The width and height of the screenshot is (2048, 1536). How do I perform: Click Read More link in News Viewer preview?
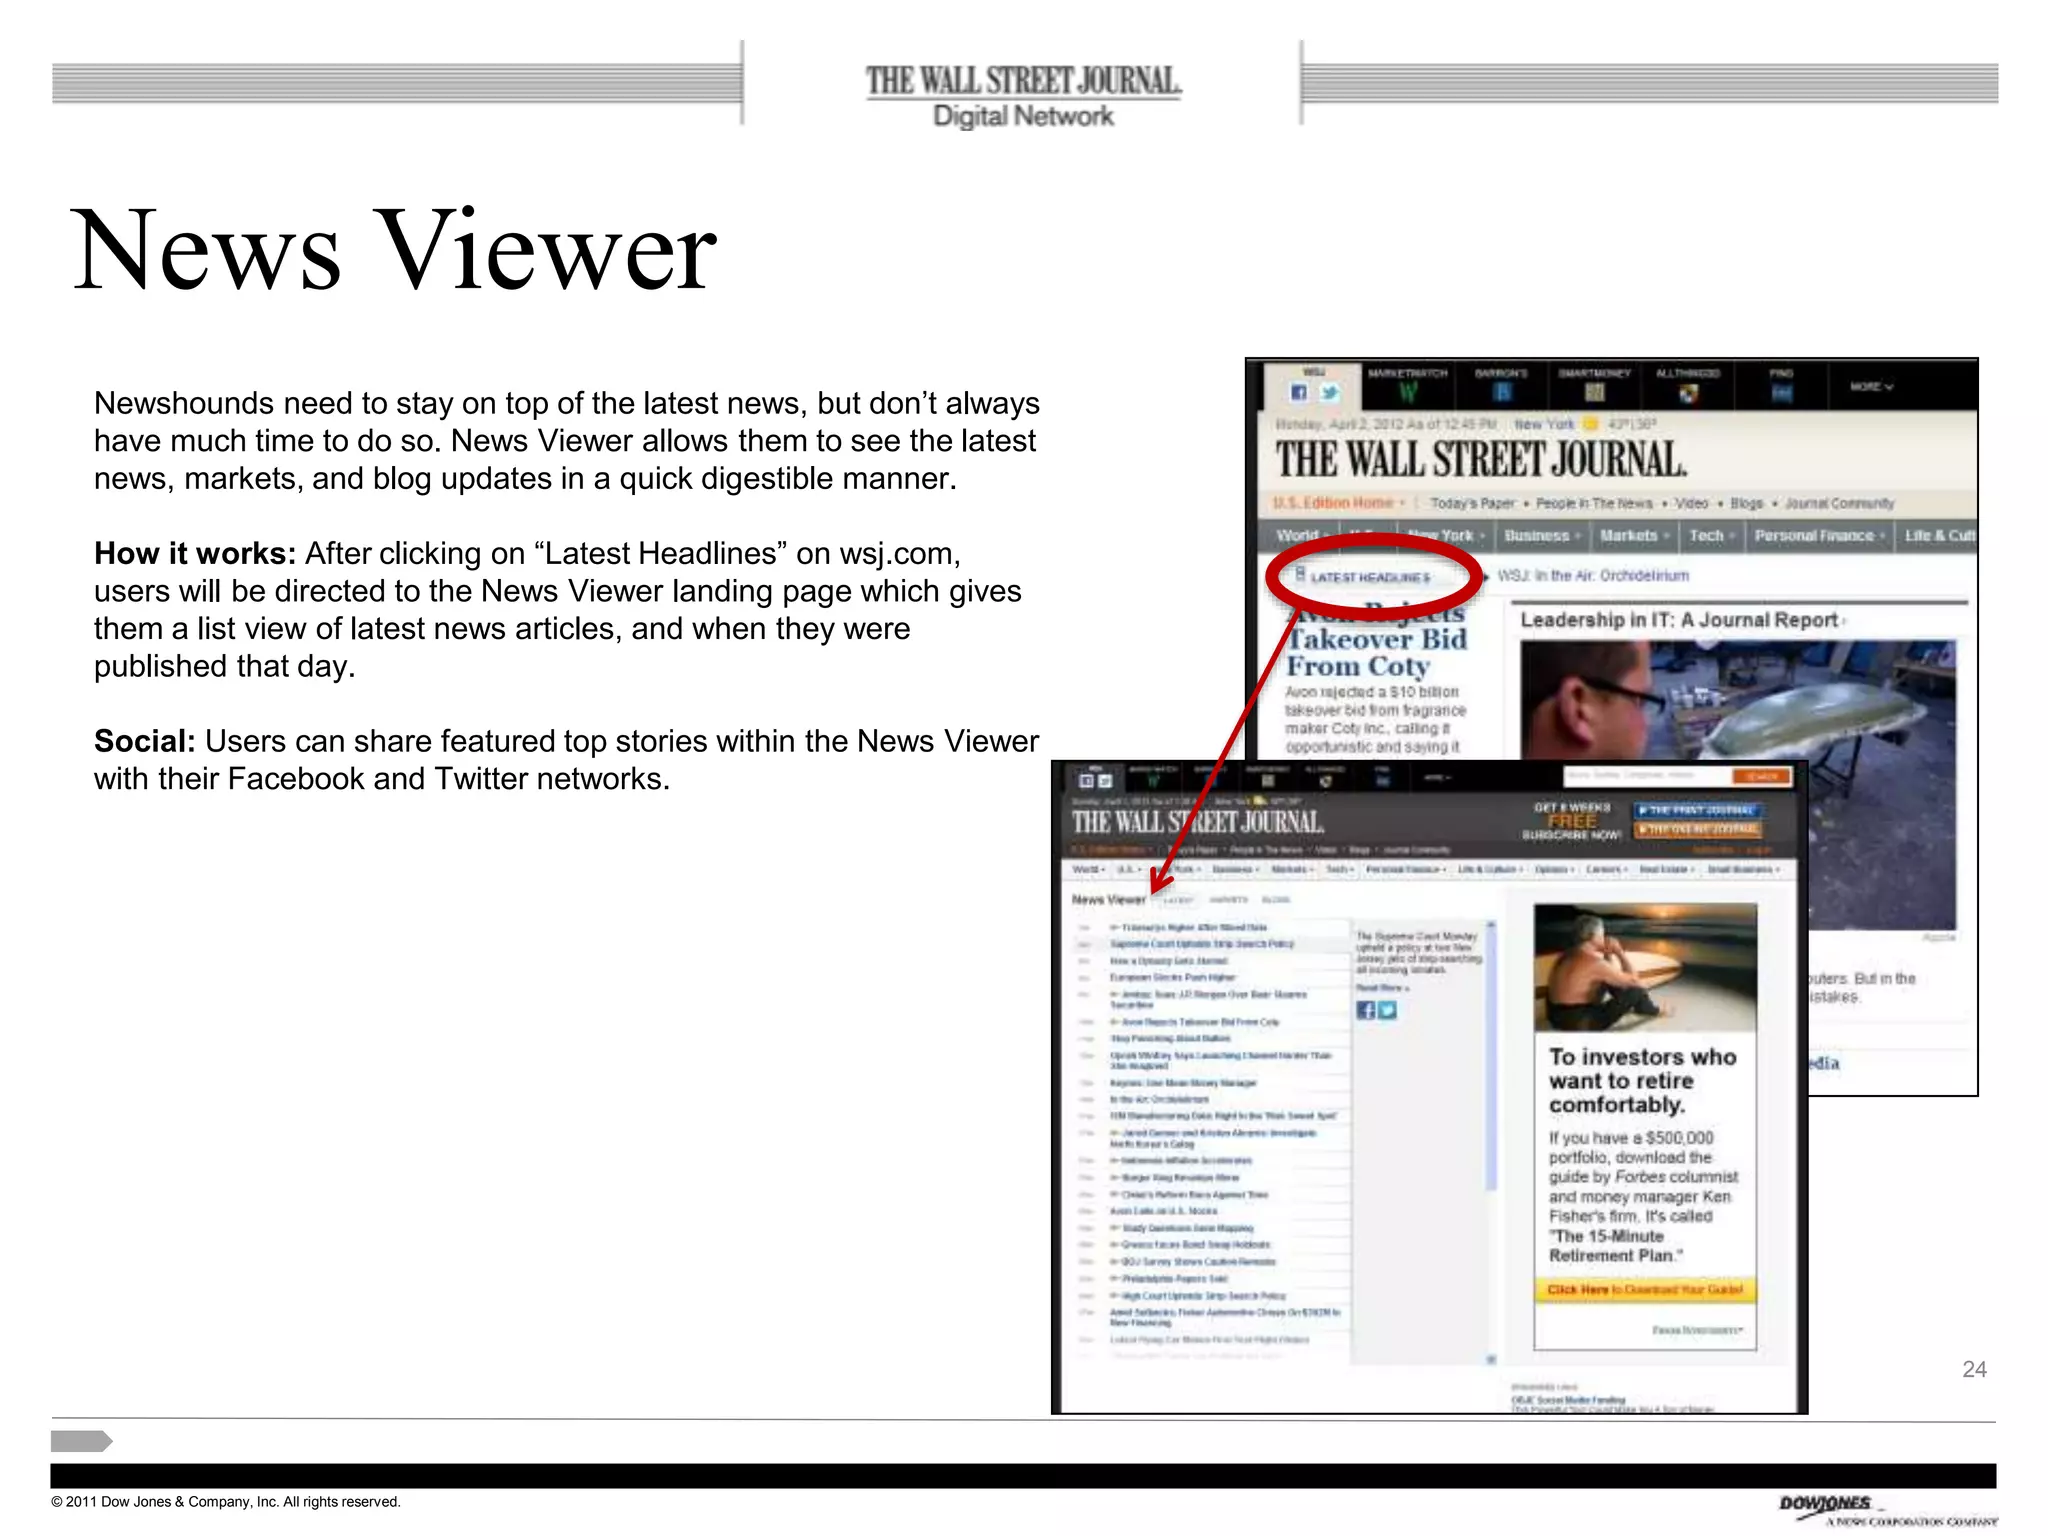pyautogui.click(x=1382, y=988)
